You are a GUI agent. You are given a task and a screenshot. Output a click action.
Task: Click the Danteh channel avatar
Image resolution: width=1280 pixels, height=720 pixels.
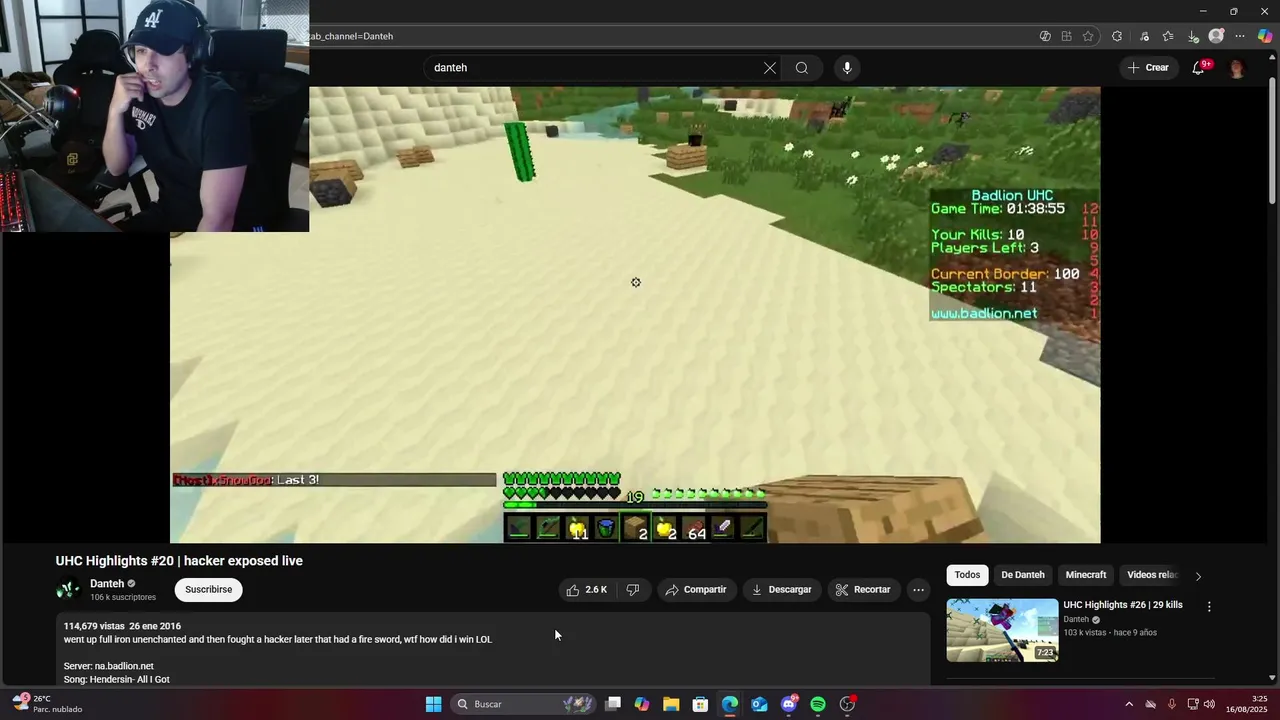[68, 590]
